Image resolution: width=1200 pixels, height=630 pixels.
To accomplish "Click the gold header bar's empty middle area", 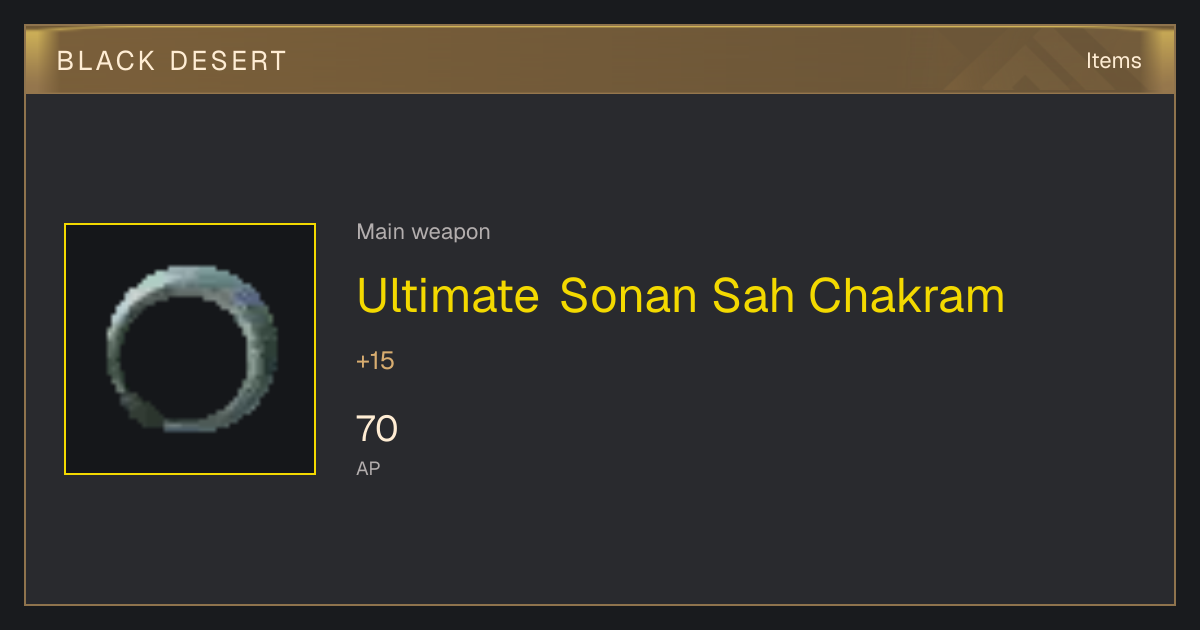I will pos(620,61).
